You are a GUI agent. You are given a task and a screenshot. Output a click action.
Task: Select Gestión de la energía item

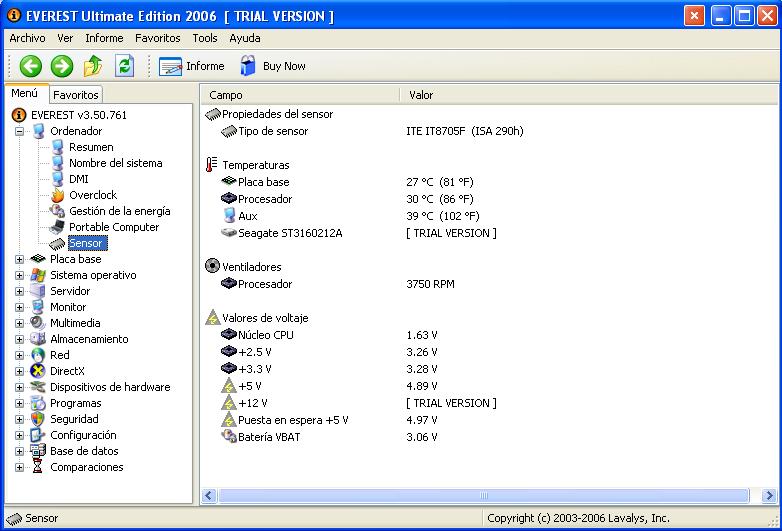pyautogui.click(x=119, y=211)
